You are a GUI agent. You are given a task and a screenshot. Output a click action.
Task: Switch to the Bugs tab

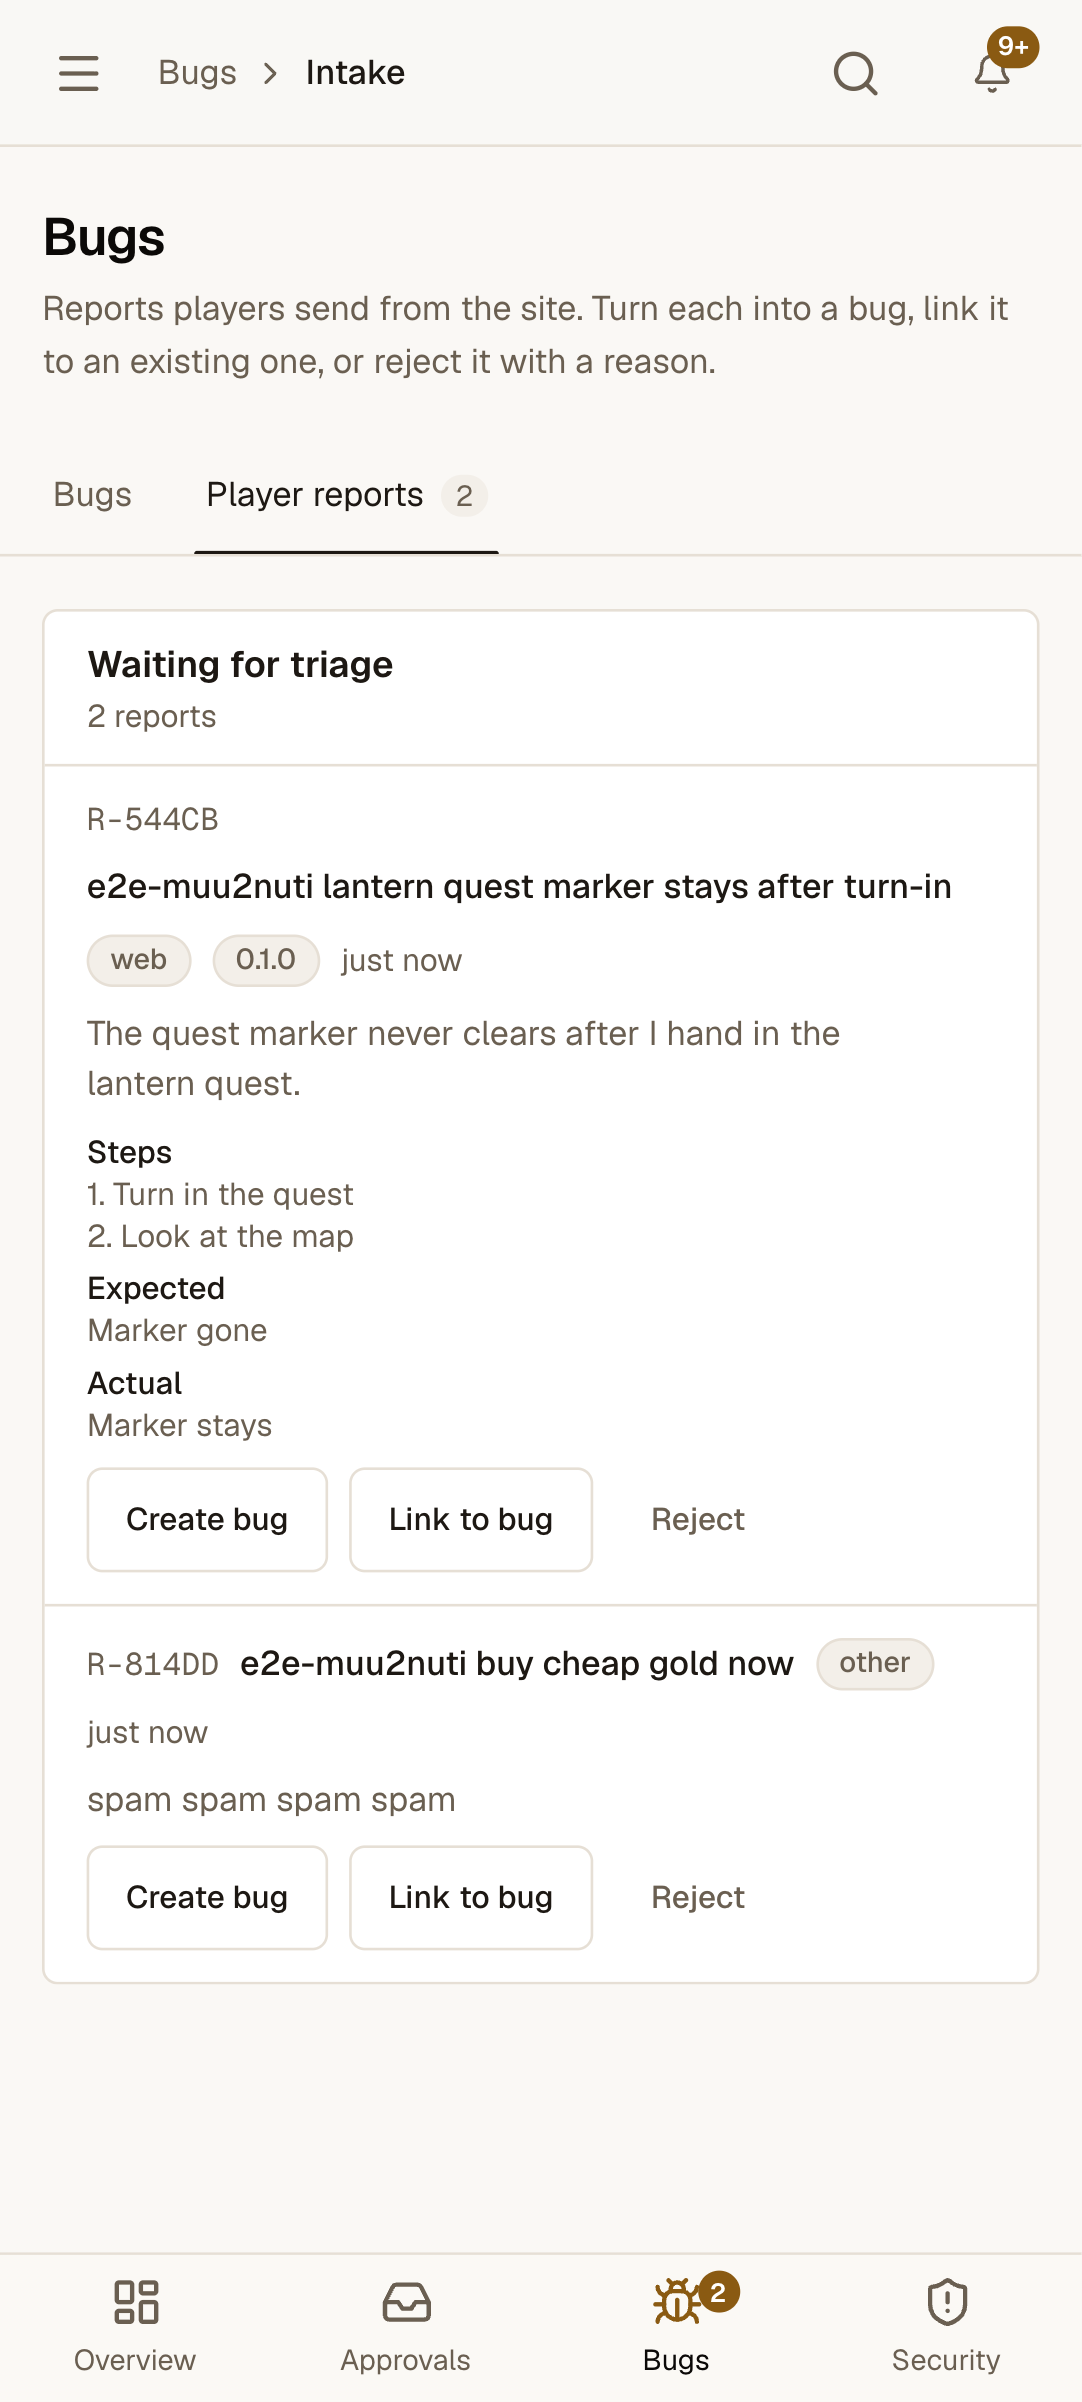[92, 495]
